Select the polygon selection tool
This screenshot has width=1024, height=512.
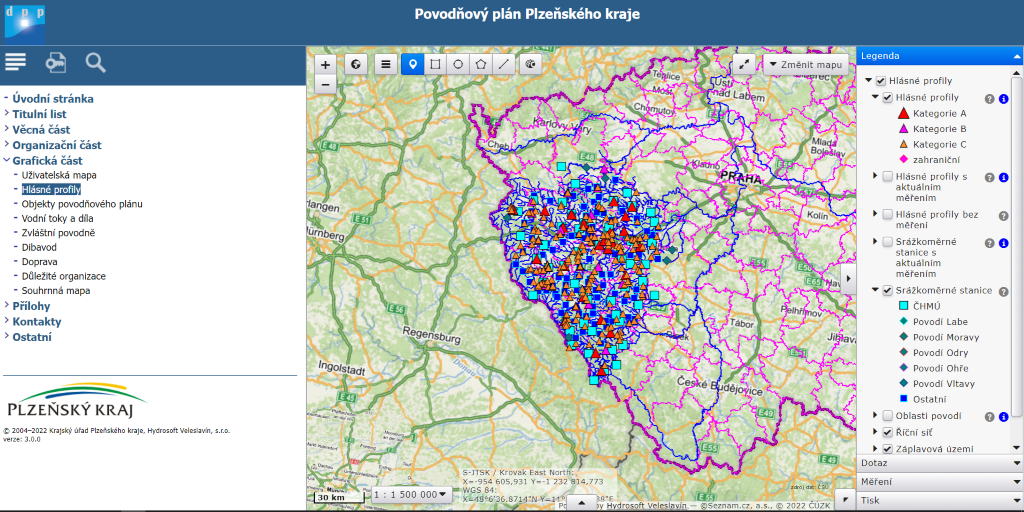coord(481,64)
